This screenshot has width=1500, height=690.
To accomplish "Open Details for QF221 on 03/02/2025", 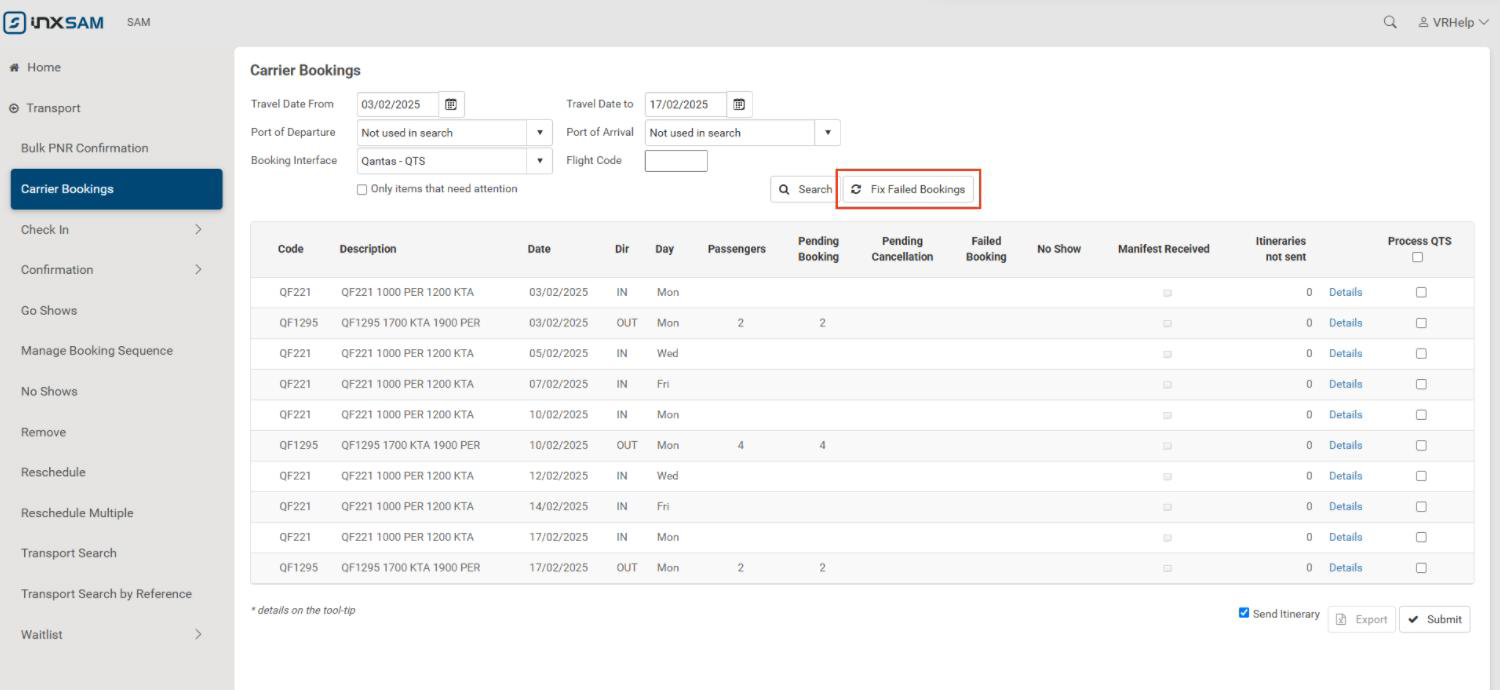I will 1345,292.
